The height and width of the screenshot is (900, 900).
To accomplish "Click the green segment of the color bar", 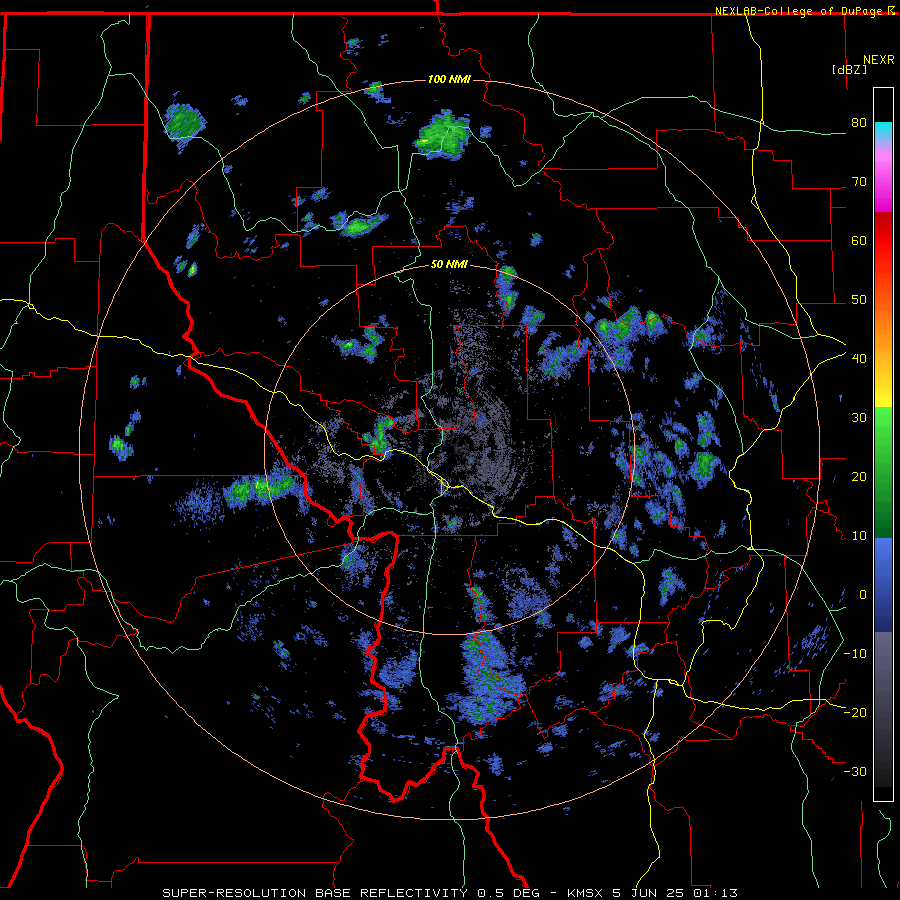I will [x=883, y=472].
